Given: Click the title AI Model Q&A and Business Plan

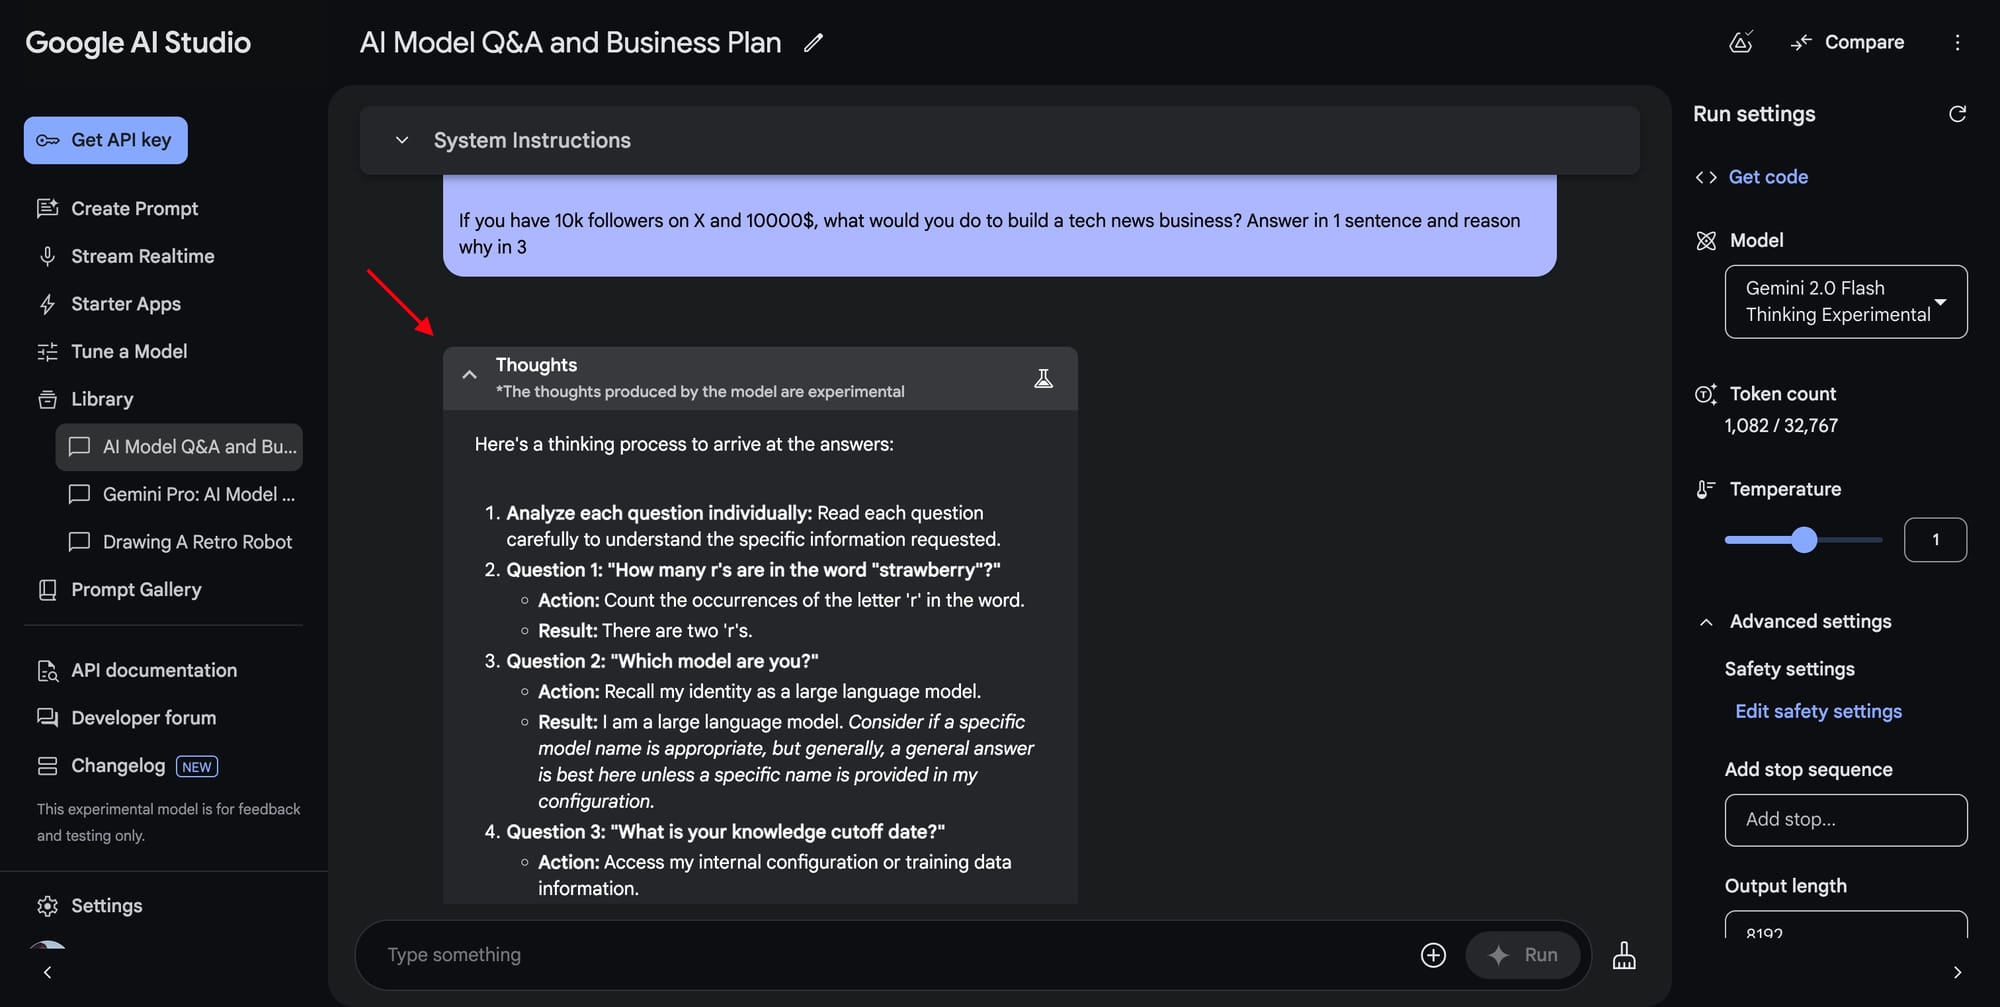Looking at the screenshot, I should click(570, 42).
